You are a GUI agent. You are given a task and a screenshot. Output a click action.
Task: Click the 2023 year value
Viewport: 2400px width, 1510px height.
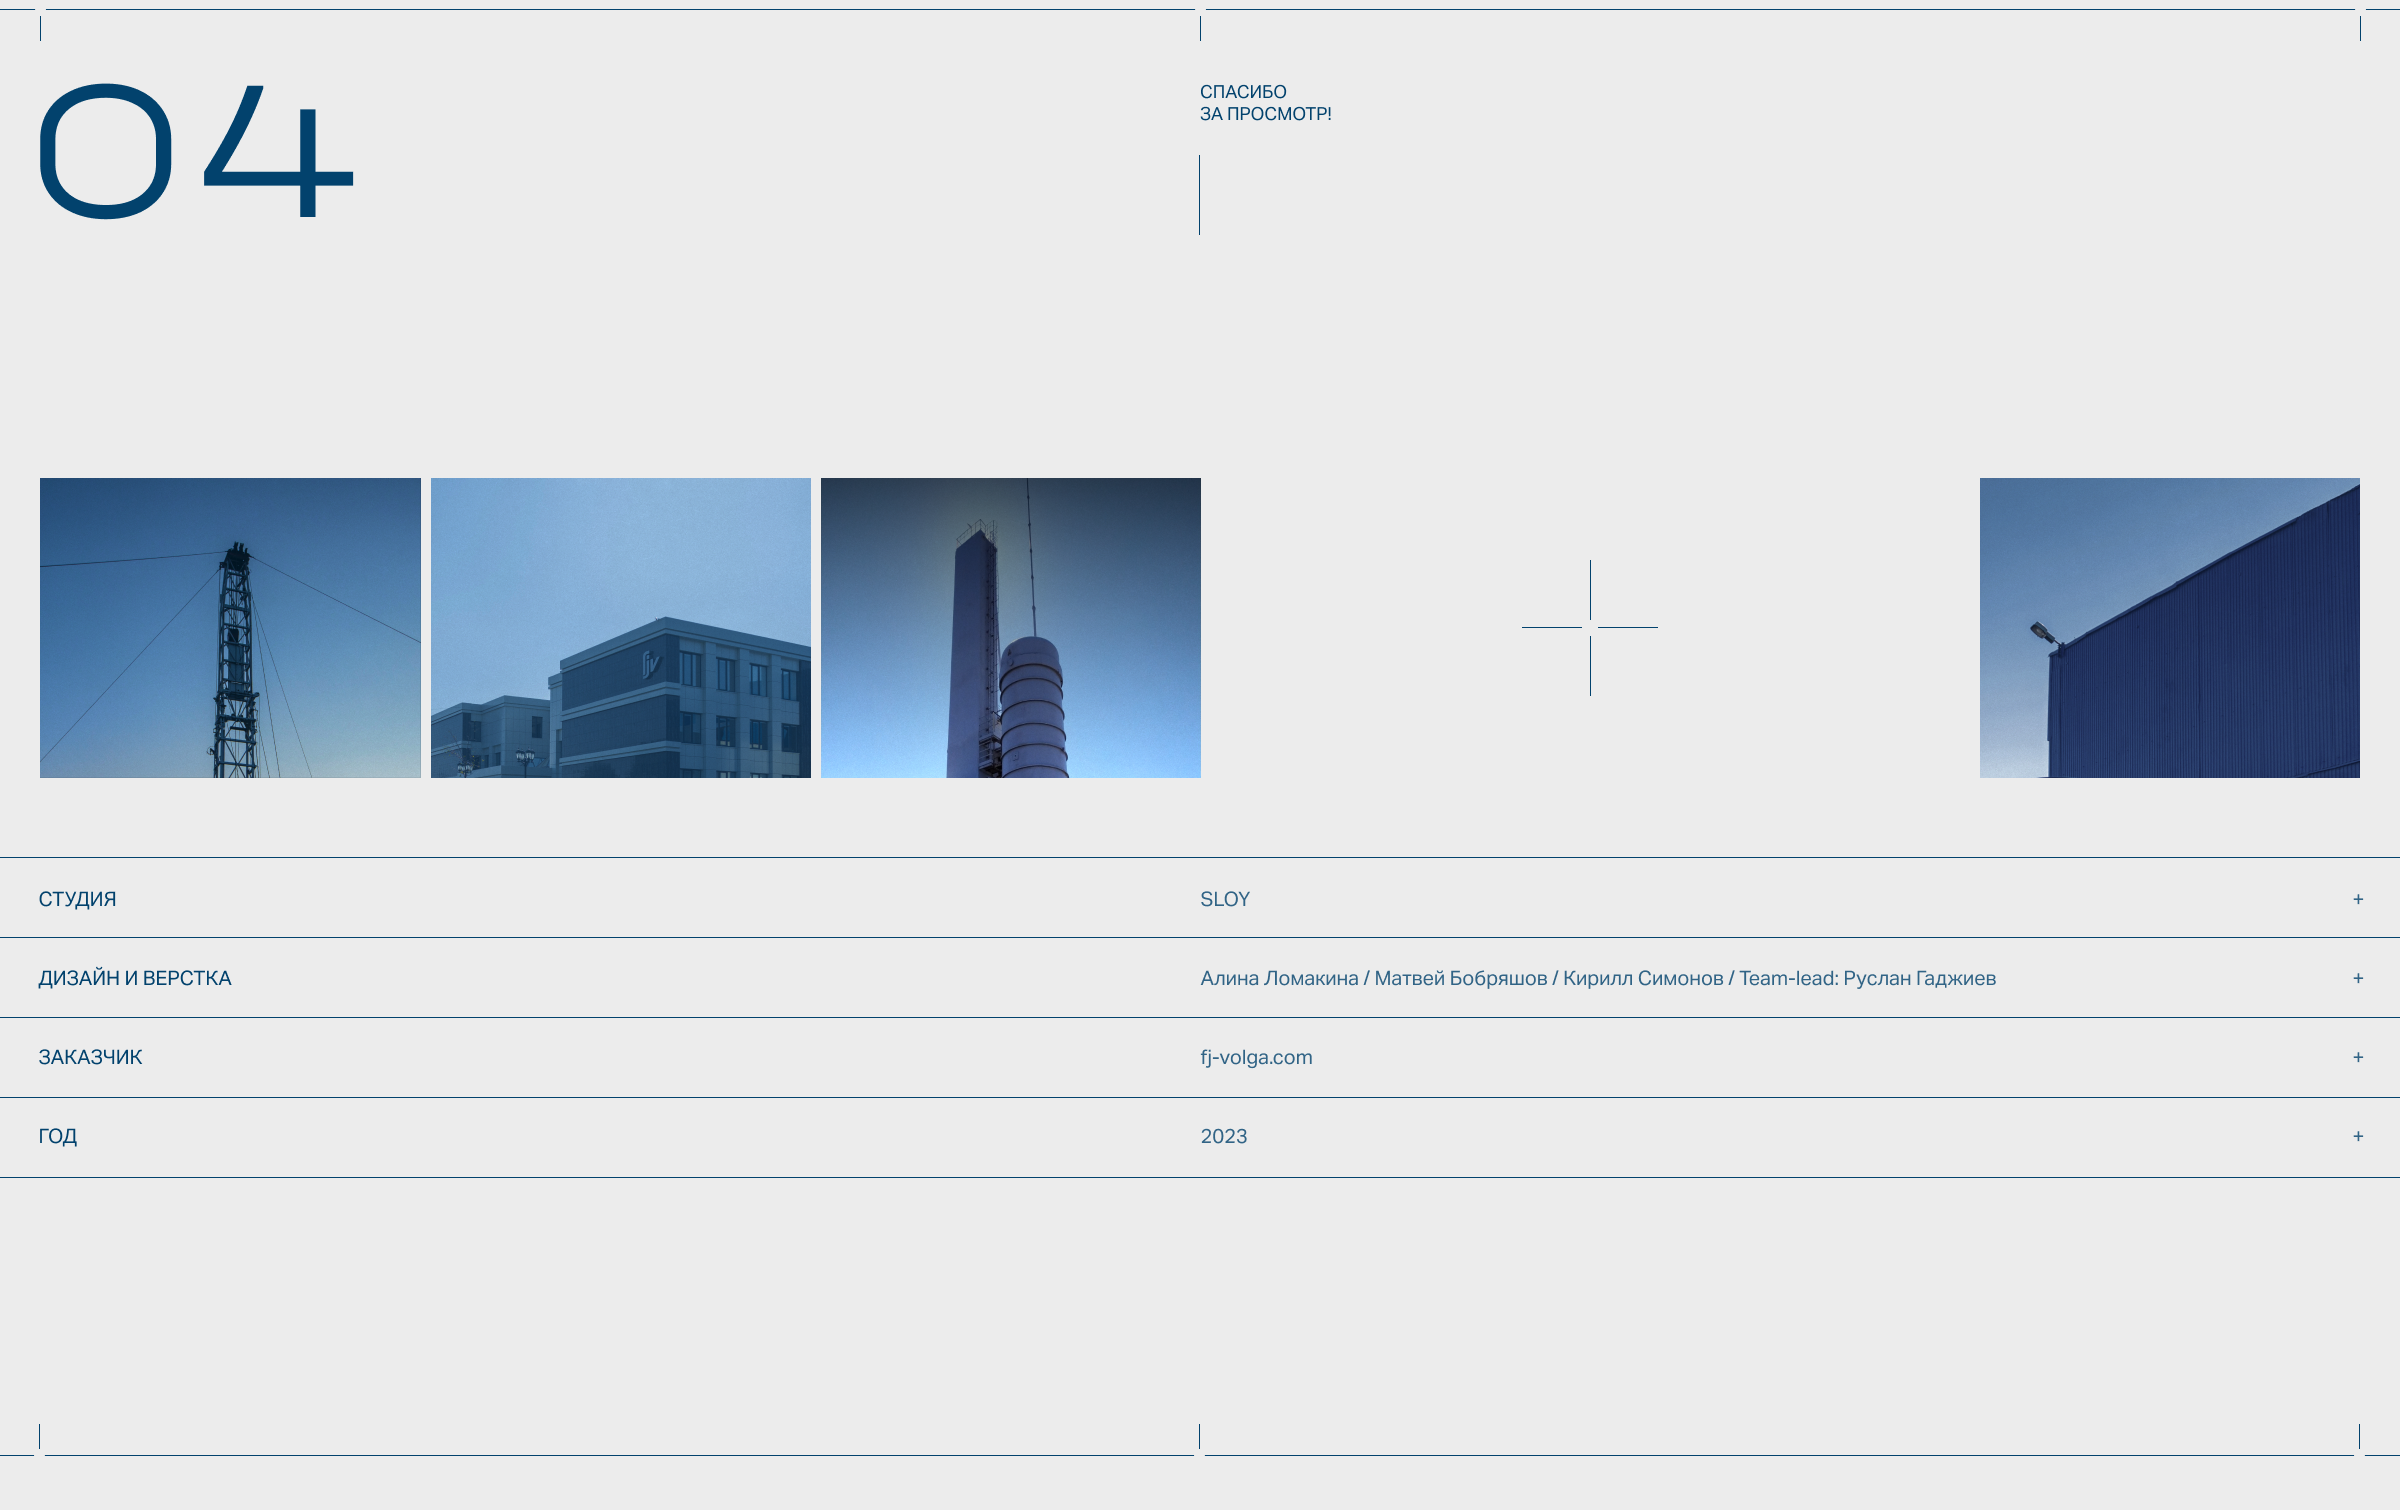pyautogui.click(x=1223, y=1136)
